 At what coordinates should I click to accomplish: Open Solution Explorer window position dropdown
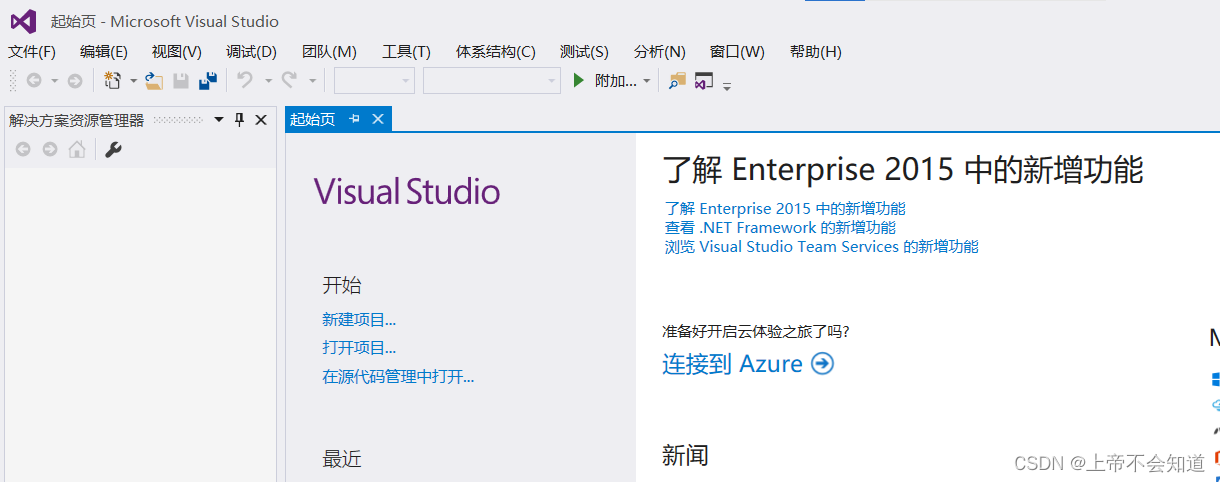click(x=219, y=120)
